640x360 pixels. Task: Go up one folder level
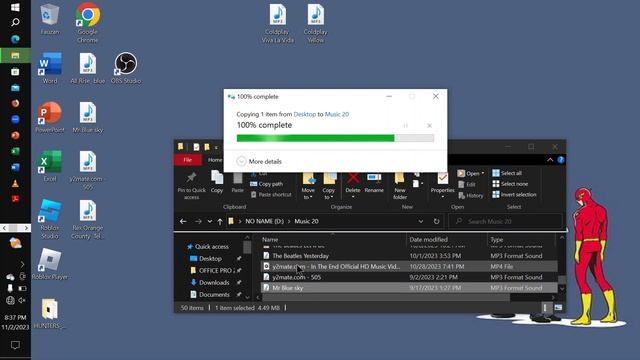click(x=220, y=221)
